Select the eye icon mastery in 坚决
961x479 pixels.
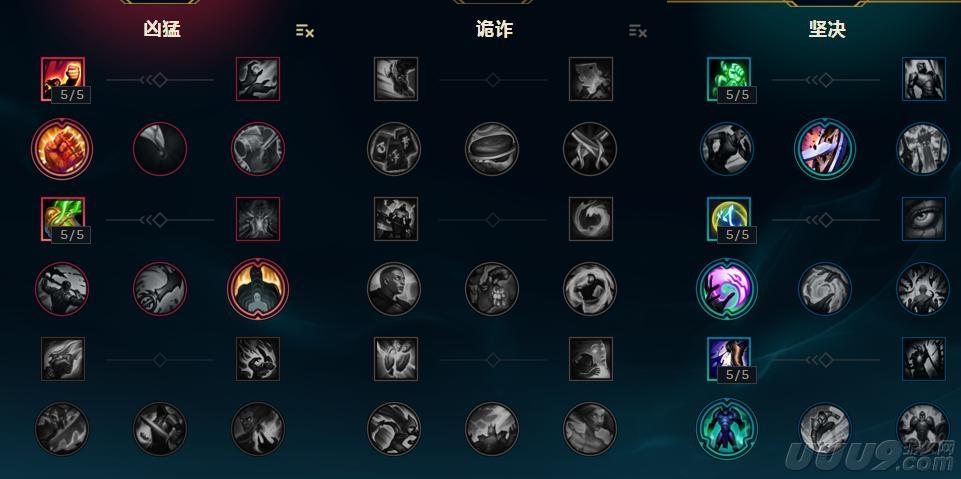point(924,219)
